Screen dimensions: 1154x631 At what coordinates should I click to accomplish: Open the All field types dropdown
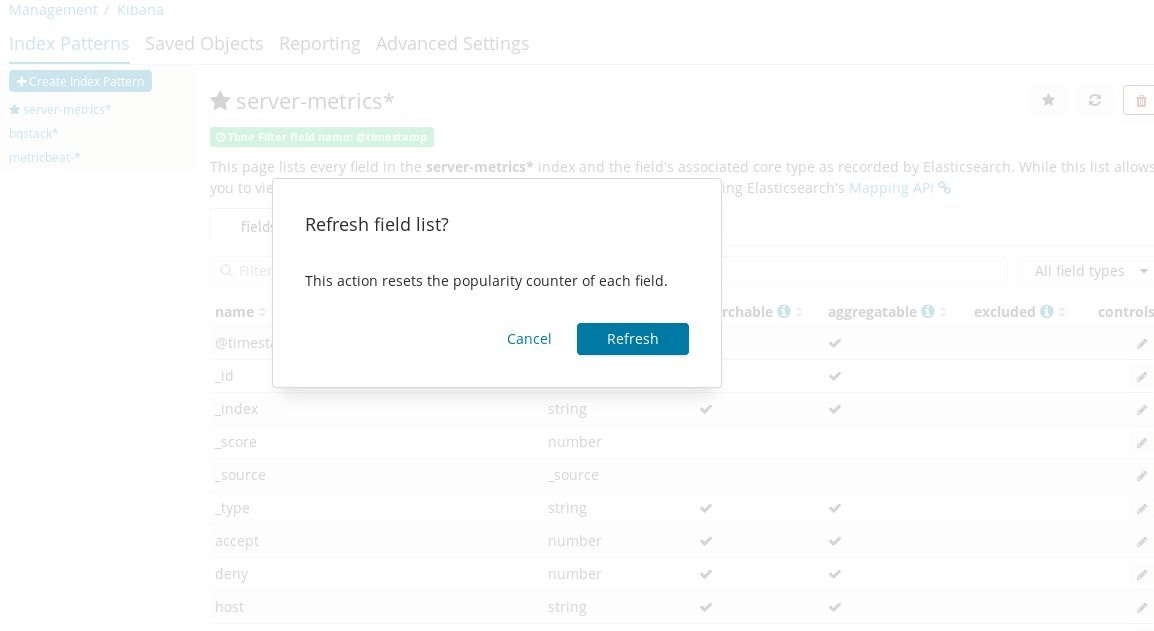(x=1087, y=271)
